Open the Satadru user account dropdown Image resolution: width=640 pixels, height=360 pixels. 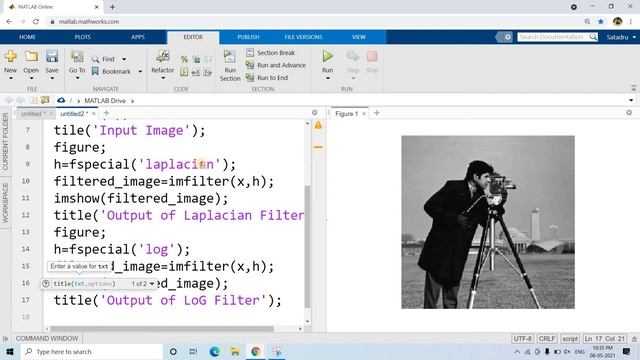coord(621,37)
